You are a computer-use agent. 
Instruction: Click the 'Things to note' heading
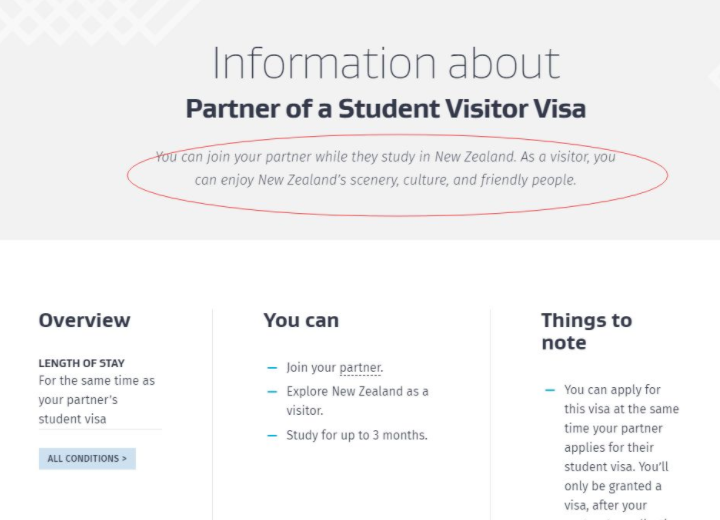tap(586, 331)
